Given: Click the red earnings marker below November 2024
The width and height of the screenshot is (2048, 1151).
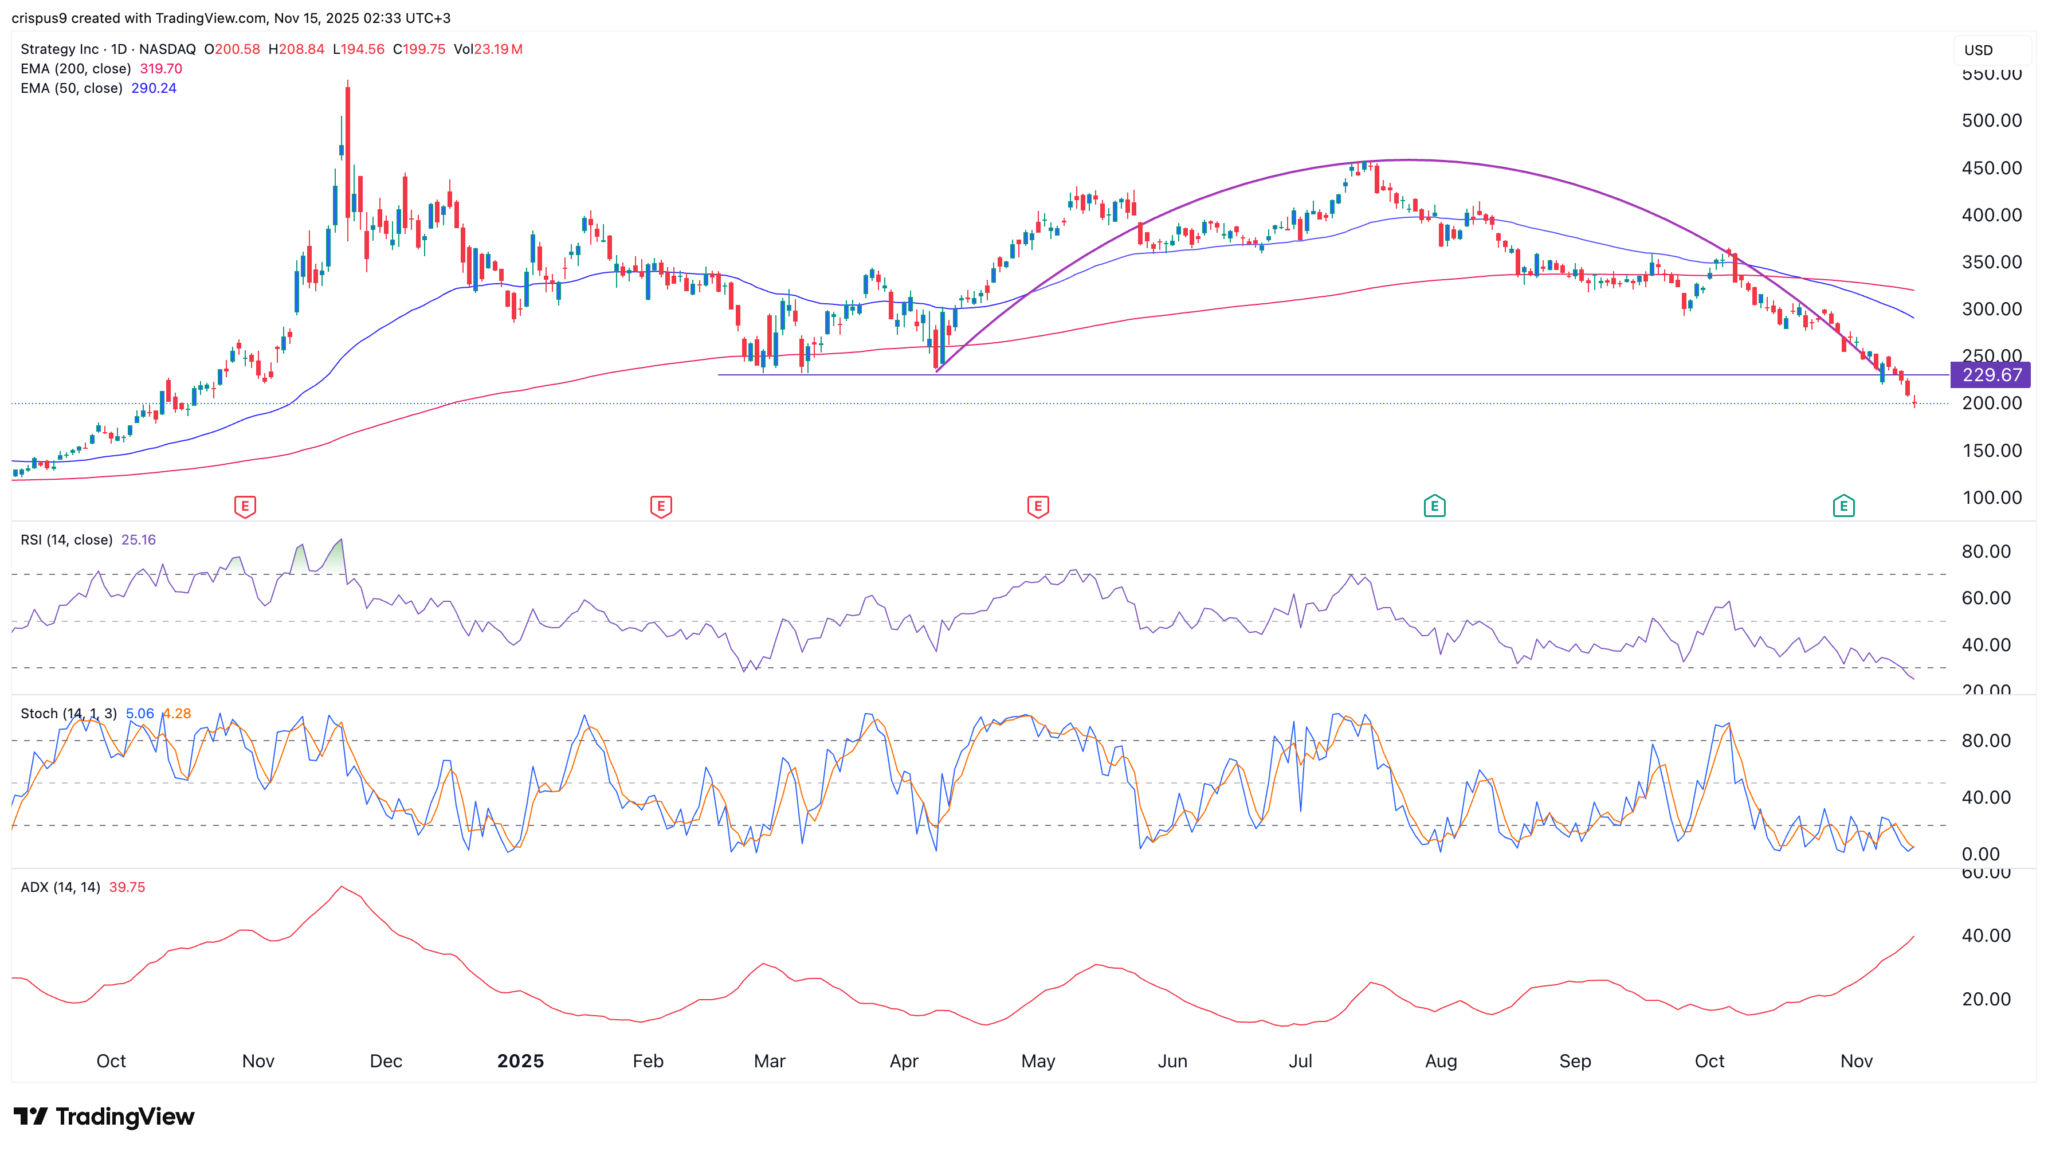Looking at the screenshot, I should coord(243,507).
